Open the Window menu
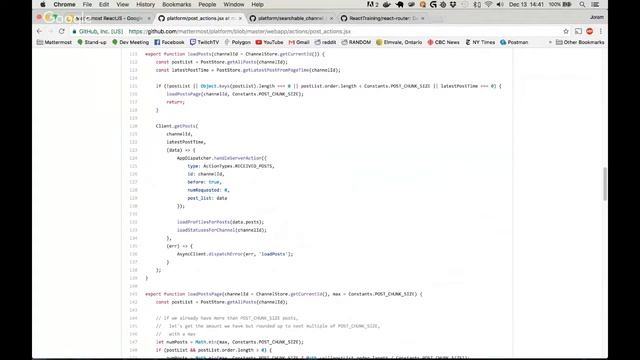 point(233,4)
